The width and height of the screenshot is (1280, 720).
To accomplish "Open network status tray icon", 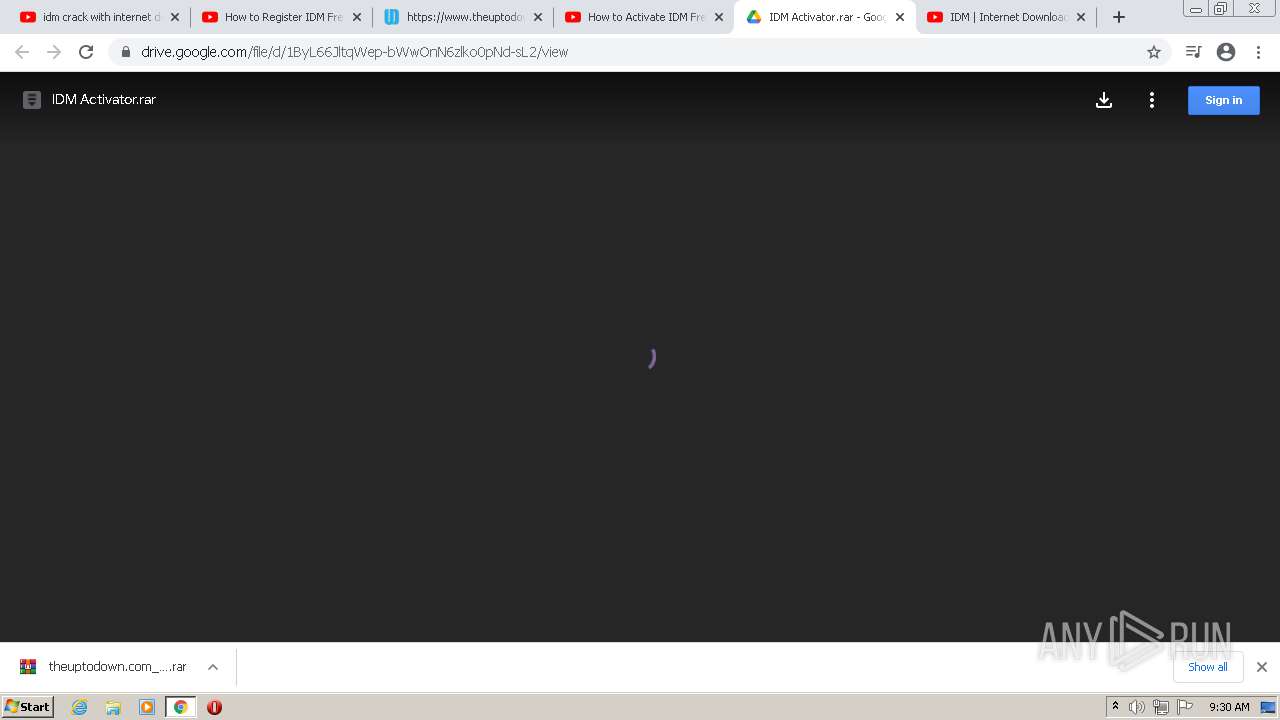I will [1161, 707].
